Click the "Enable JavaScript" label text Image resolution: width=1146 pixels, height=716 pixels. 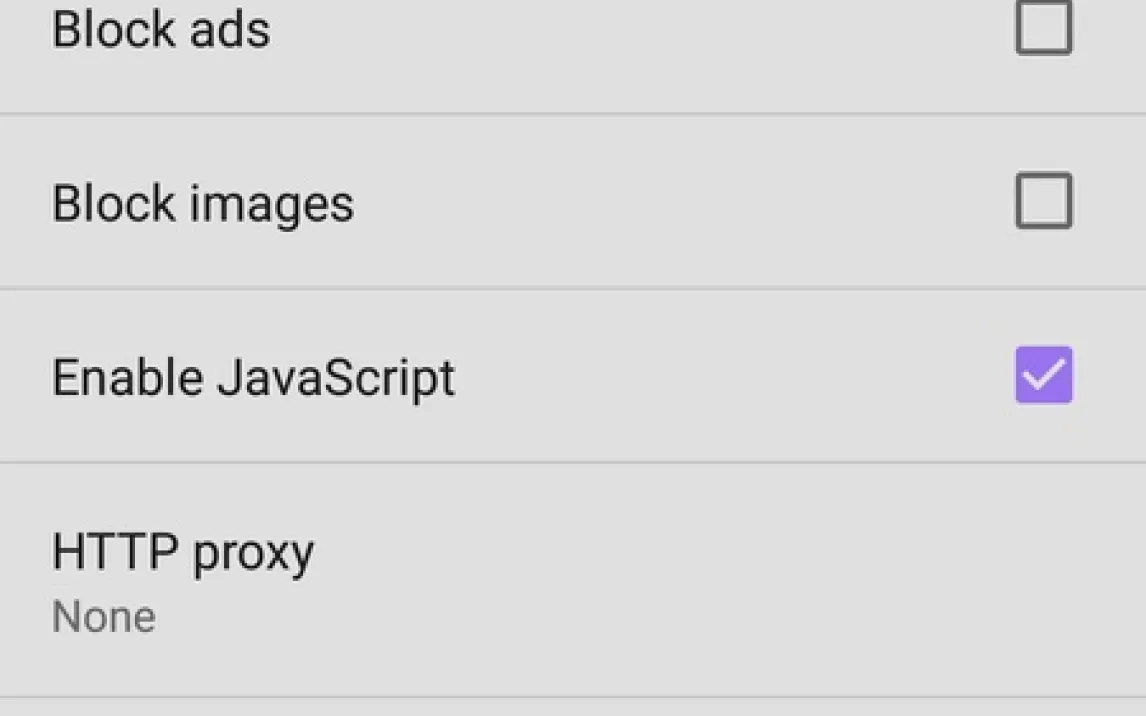tap(253, 378)
